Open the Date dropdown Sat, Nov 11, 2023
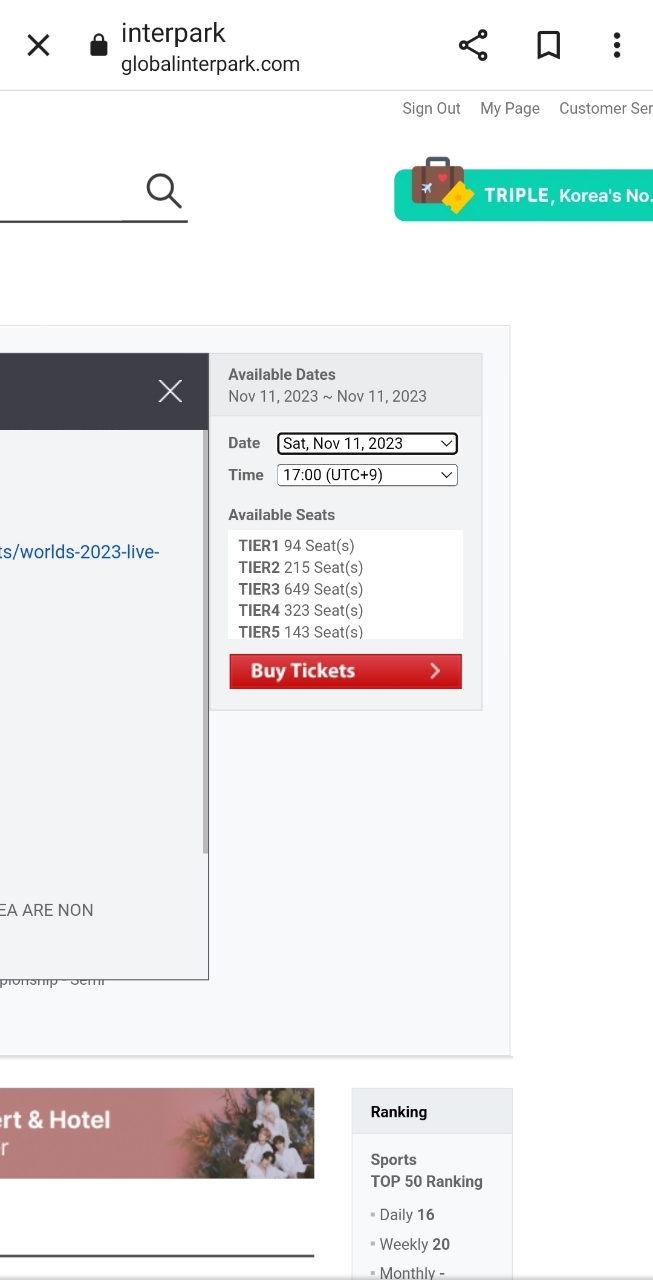The height and width of the screenshot is (1280, 653). coord(367,443)
